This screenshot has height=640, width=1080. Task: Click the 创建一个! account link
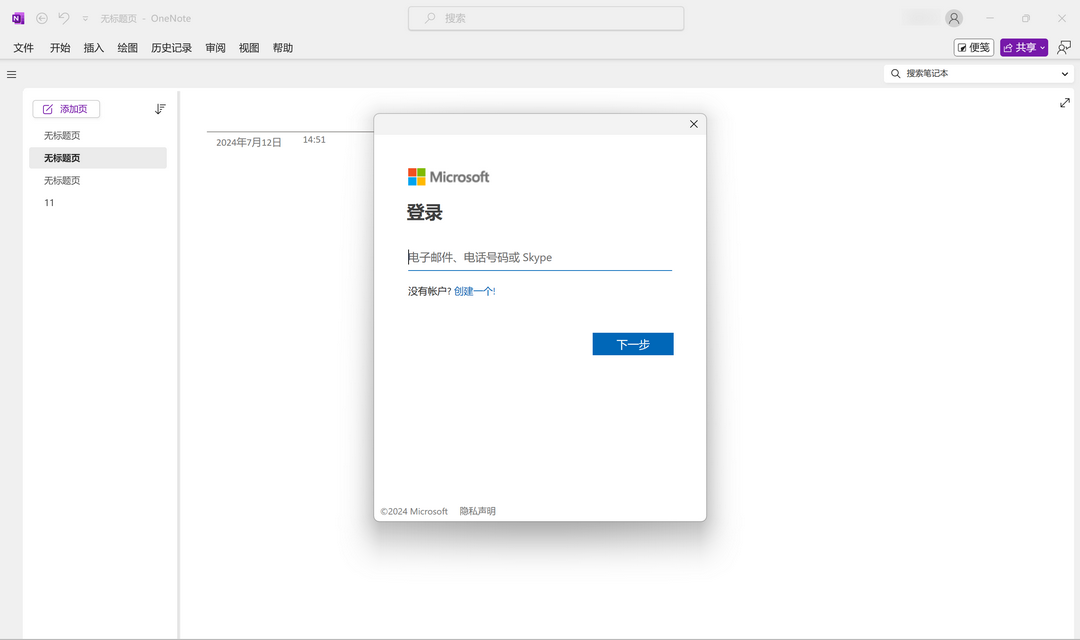click(x=477, y=290)
